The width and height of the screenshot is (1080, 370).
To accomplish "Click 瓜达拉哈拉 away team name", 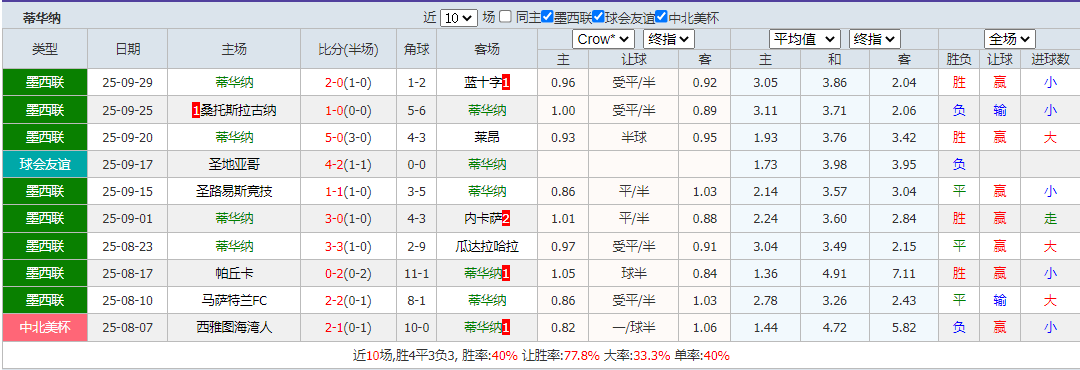I will 487,246.
